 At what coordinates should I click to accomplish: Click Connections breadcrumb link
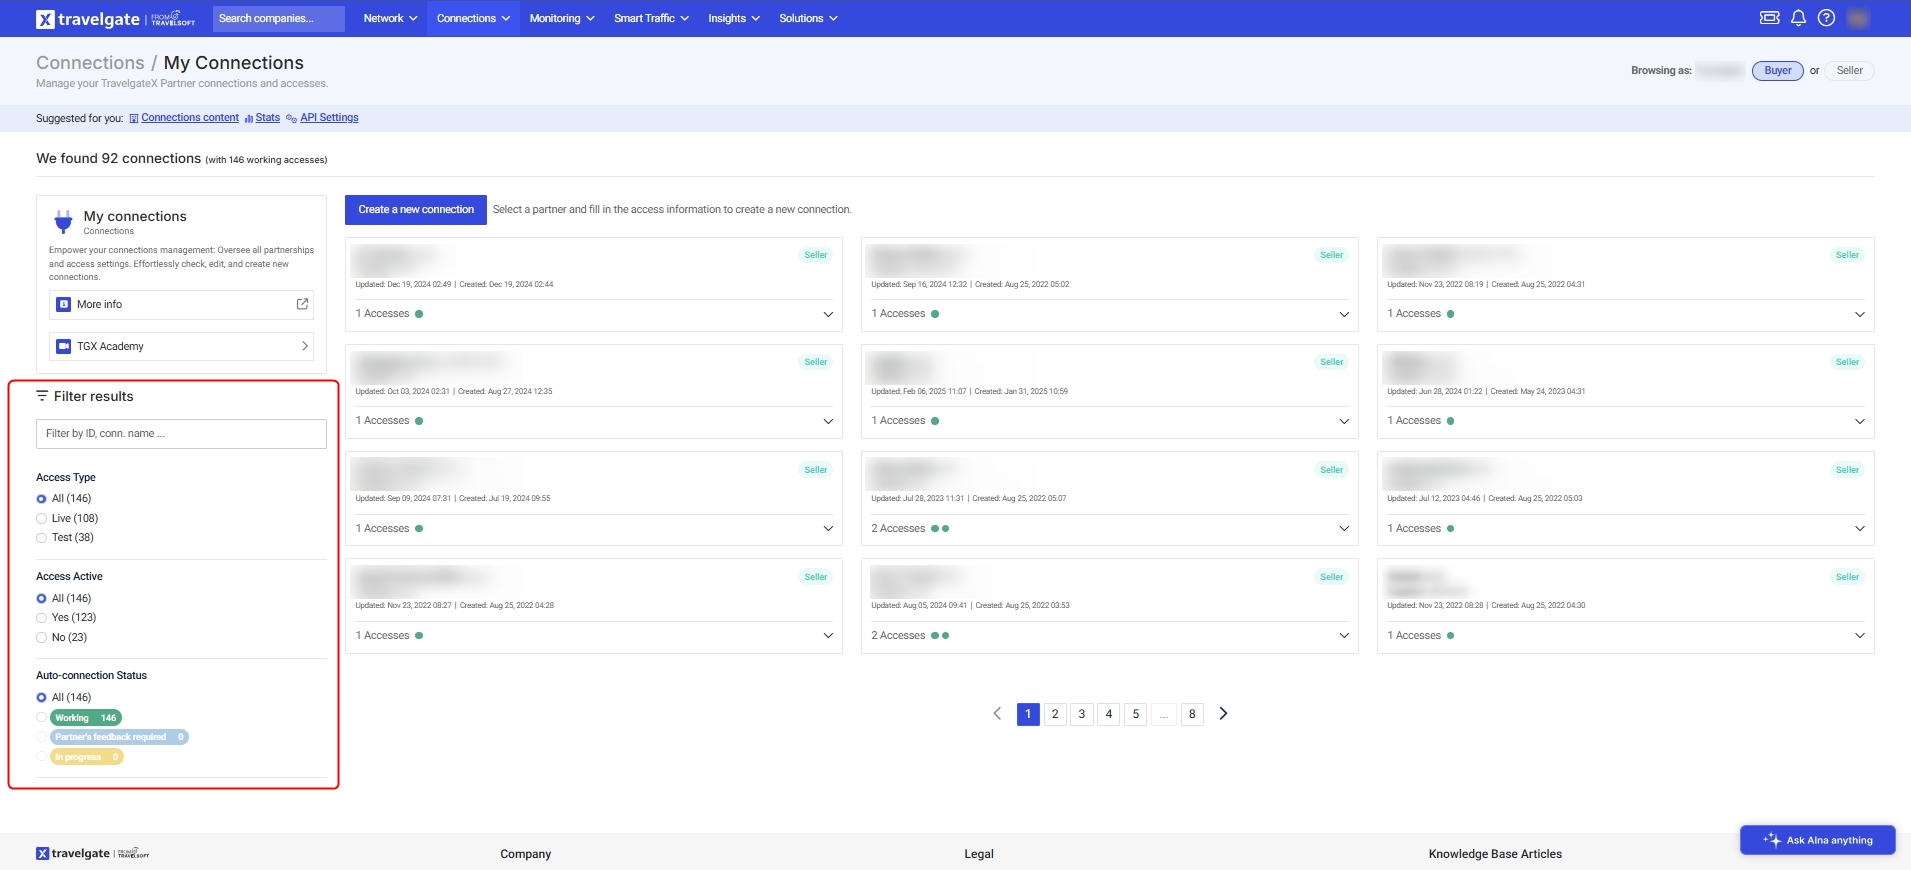pos(90,63)
